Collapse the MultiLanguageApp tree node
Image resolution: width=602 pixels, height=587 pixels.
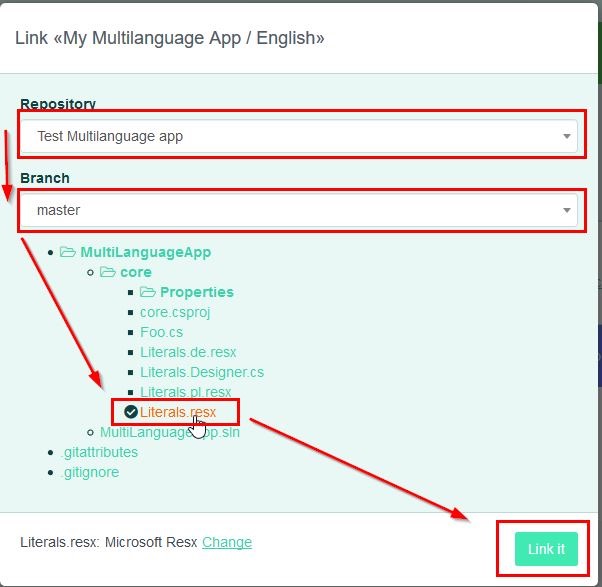point(145,252)
